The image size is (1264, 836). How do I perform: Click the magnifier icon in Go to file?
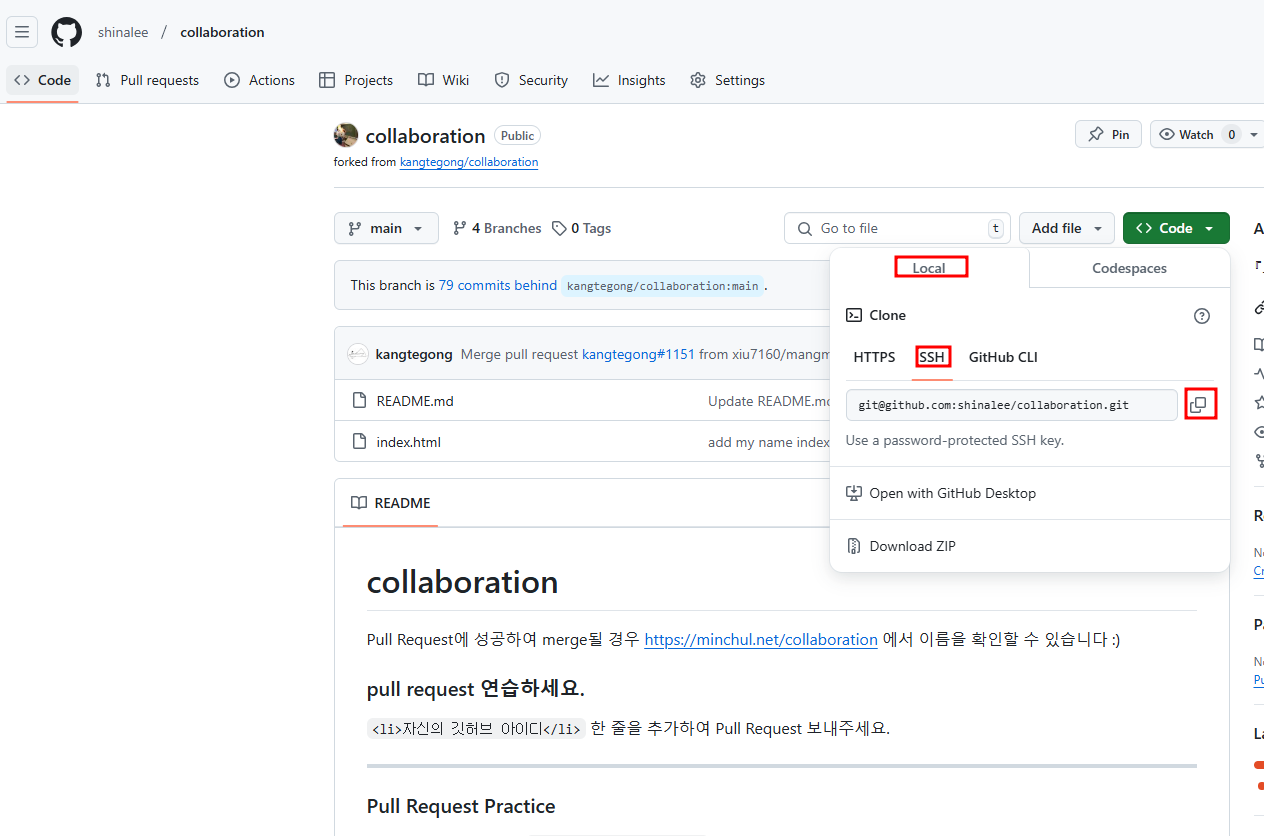tap(805, 228)
